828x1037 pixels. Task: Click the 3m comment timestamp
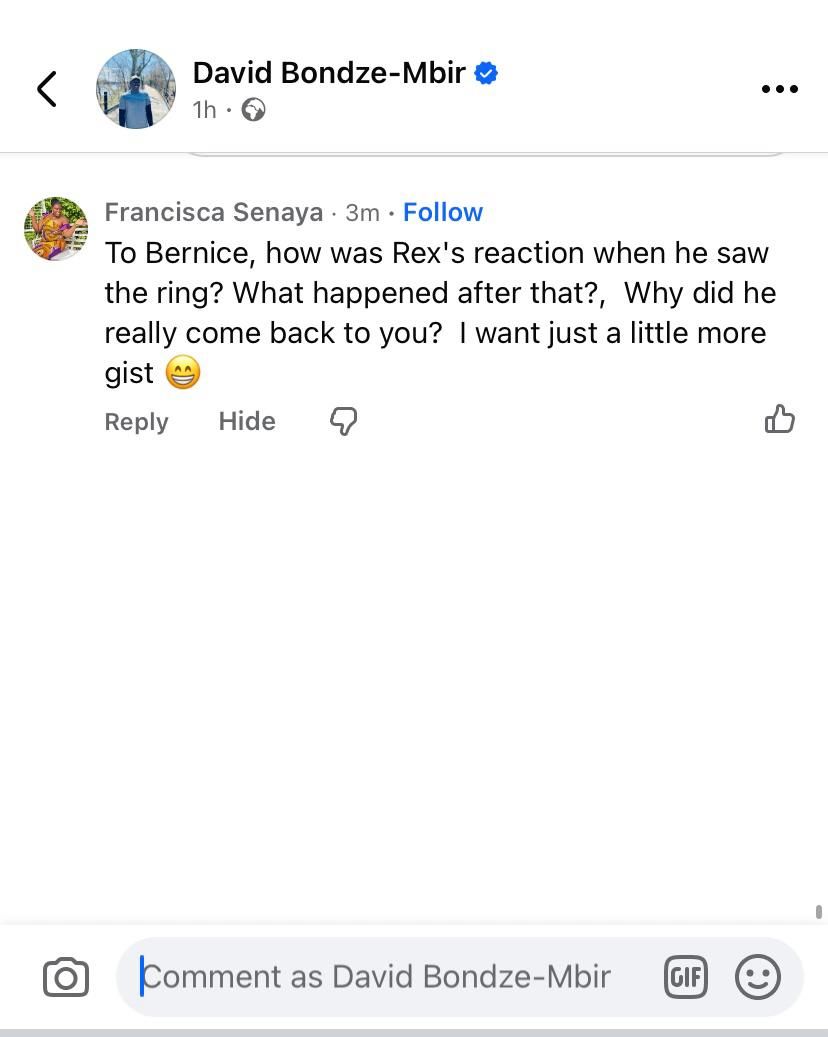click(x=362, y=212)
